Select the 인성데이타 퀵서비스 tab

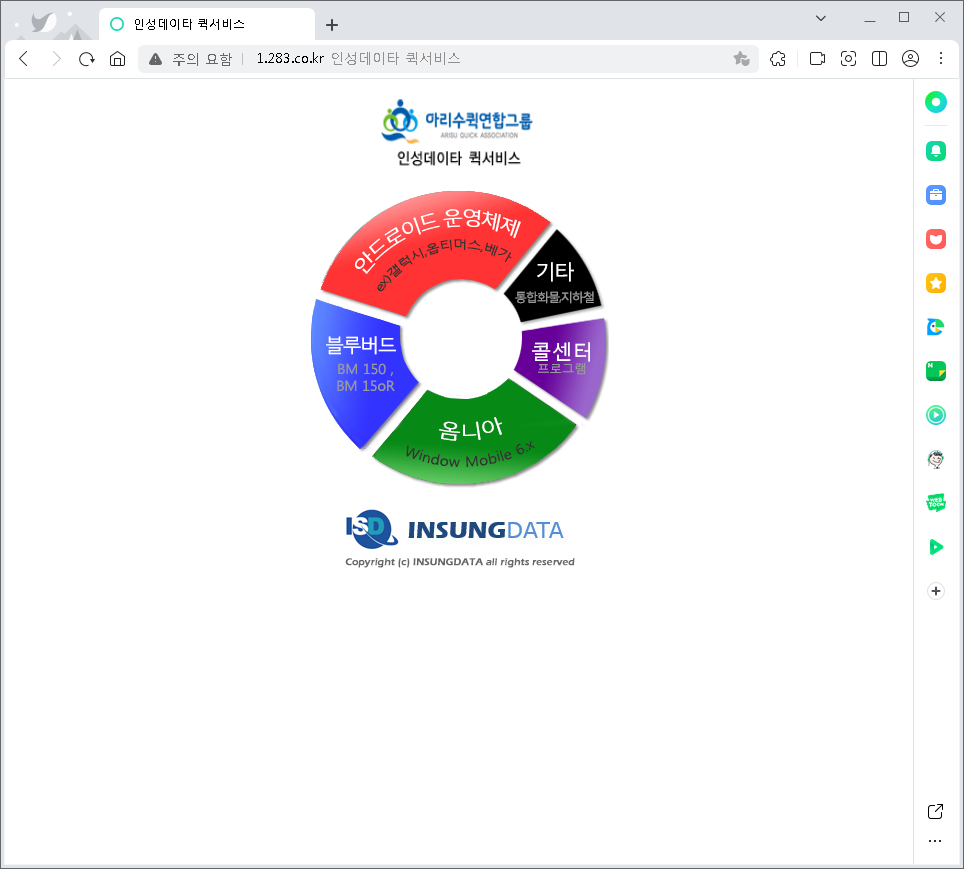(207, 25)
